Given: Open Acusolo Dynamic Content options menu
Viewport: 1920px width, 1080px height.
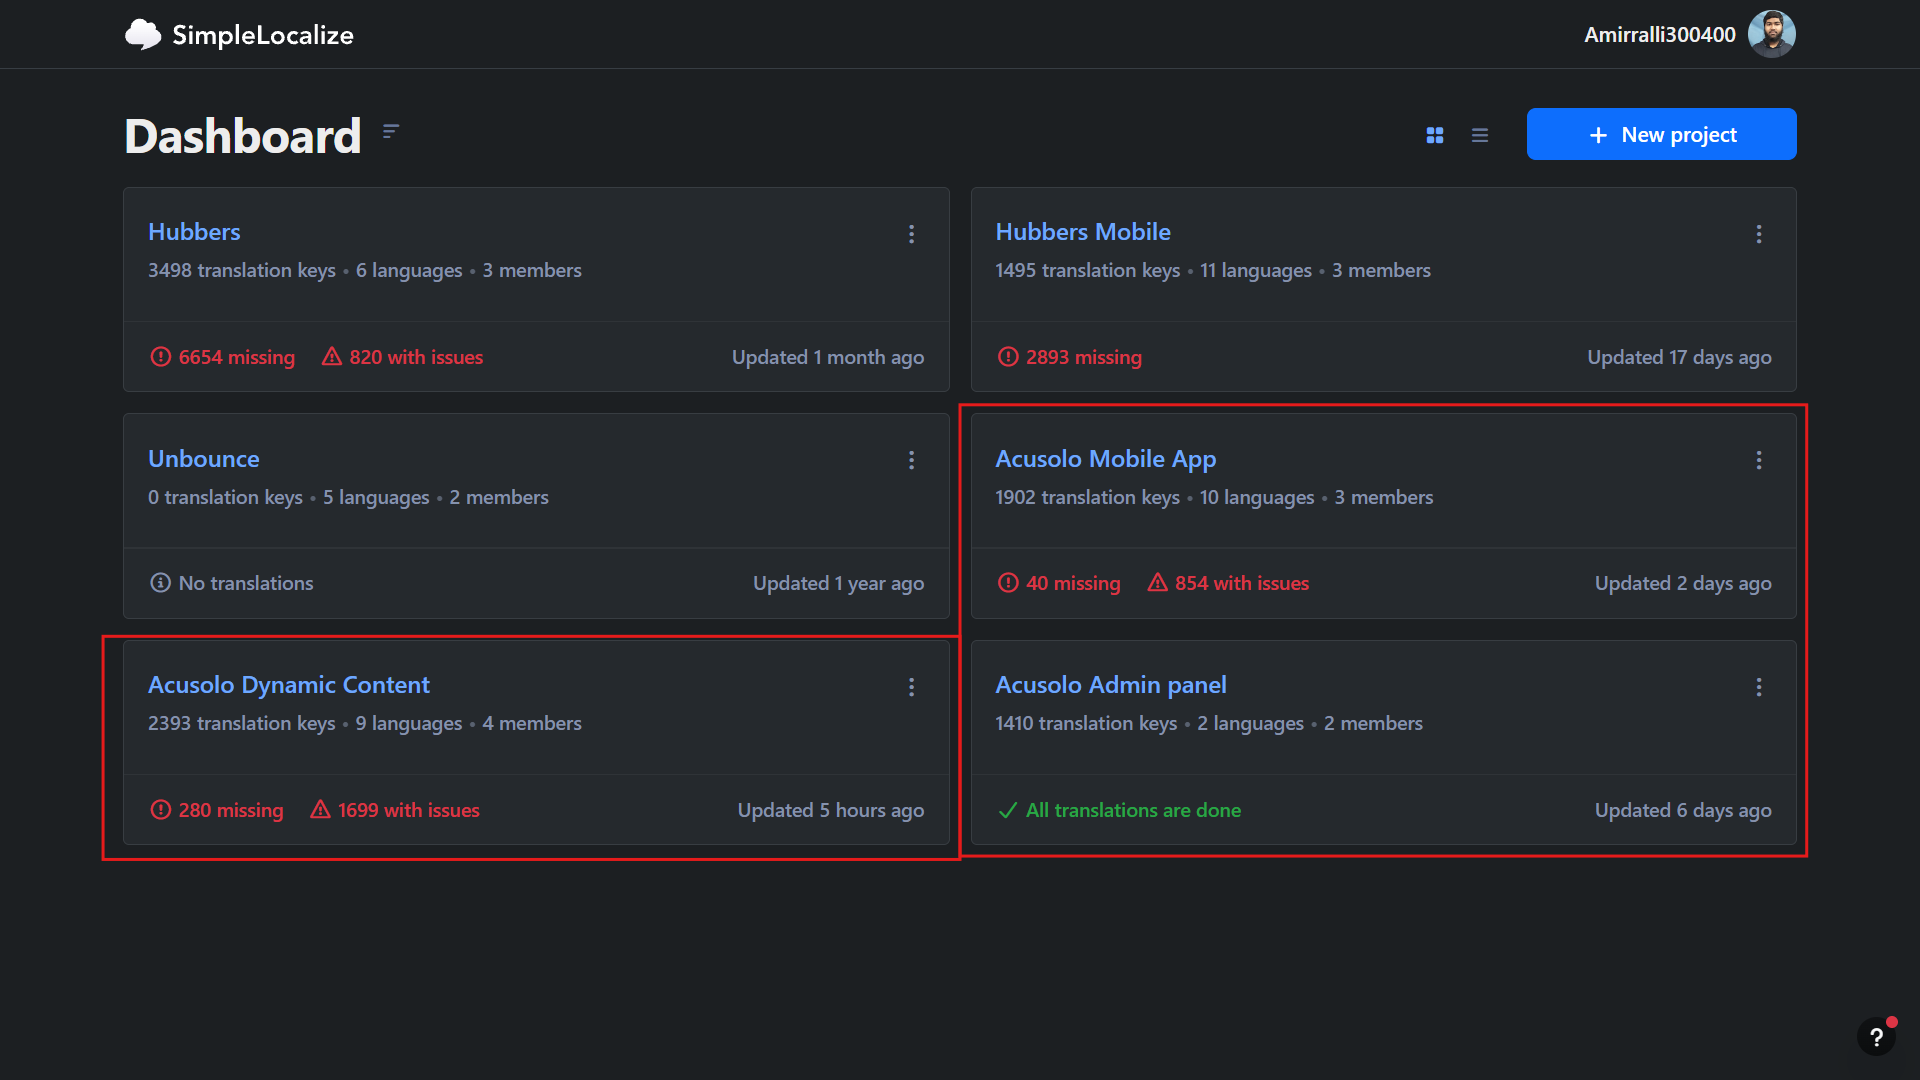Looking at the screenshot, I should point(911,687).
